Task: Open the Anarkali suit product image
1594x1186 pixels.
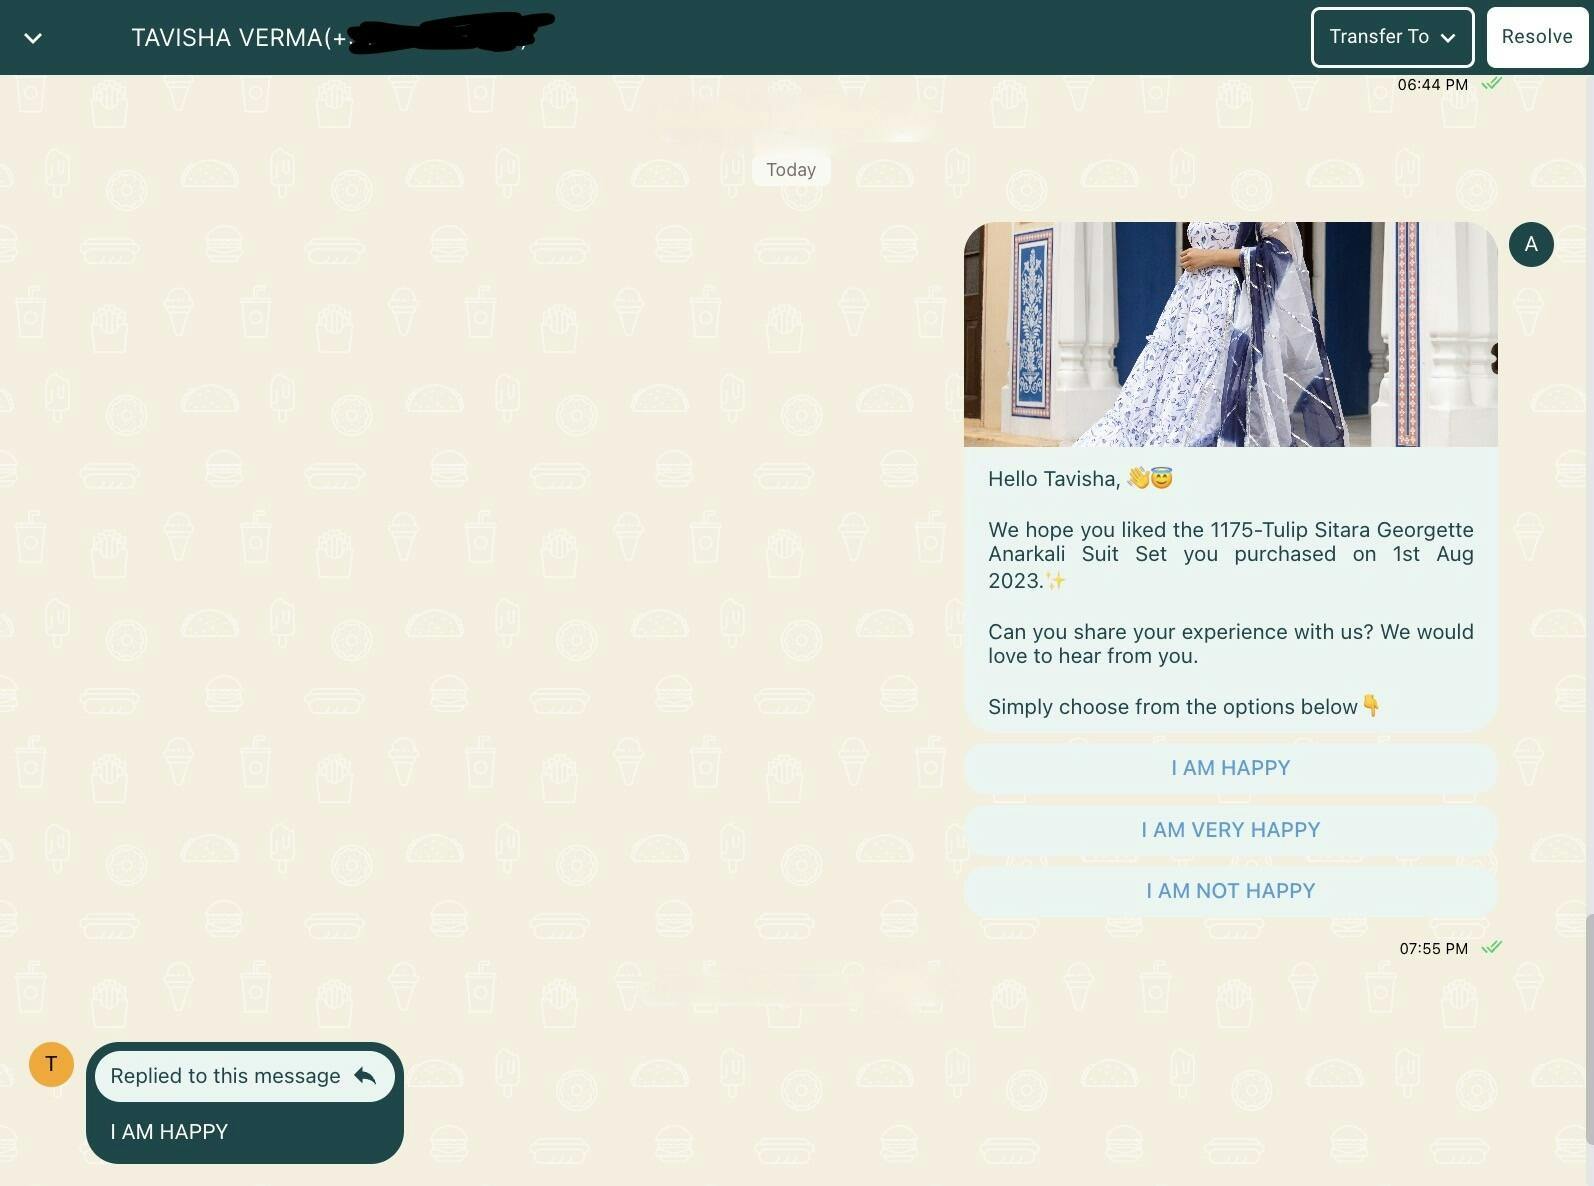Action: 1229,334
